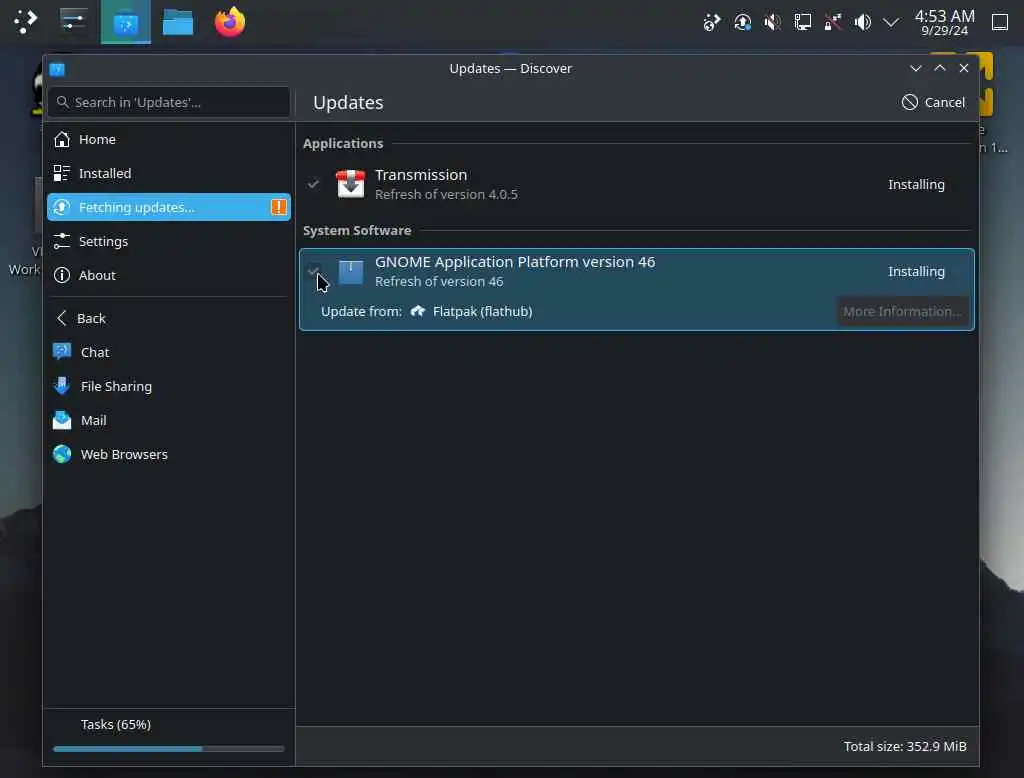
Task: Minimize the Discover window
Action: coord(916,68)
